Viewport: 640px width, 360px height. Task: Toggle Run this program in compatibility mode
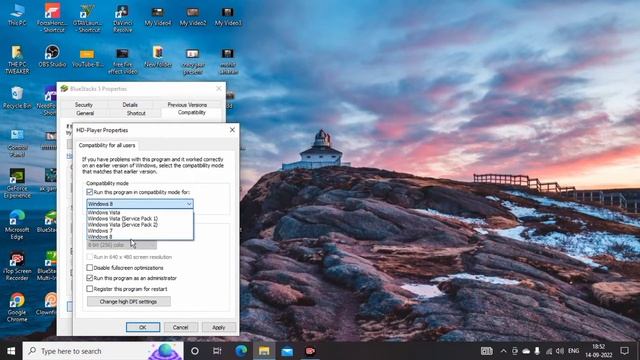(89, 192)
